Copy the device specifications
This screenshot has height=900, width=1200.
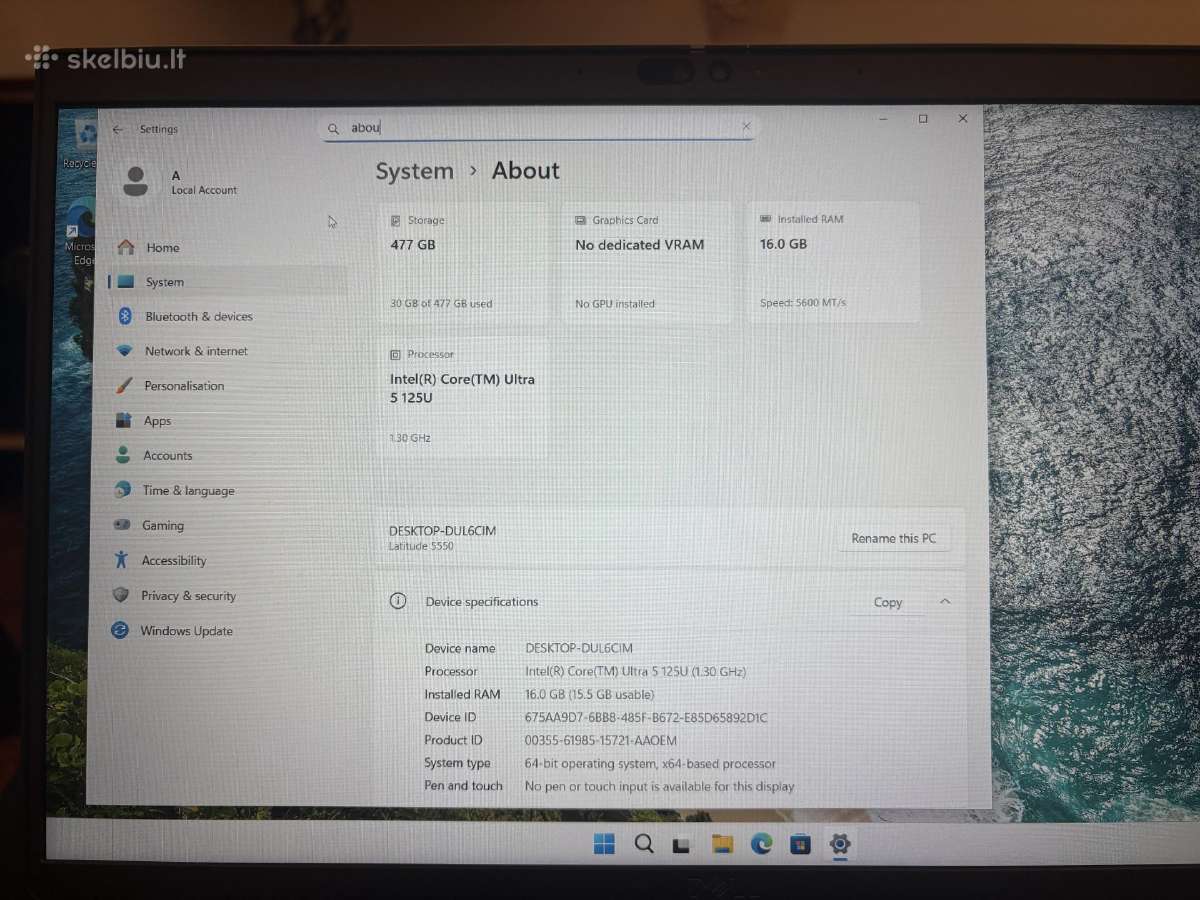pos(888,602)
